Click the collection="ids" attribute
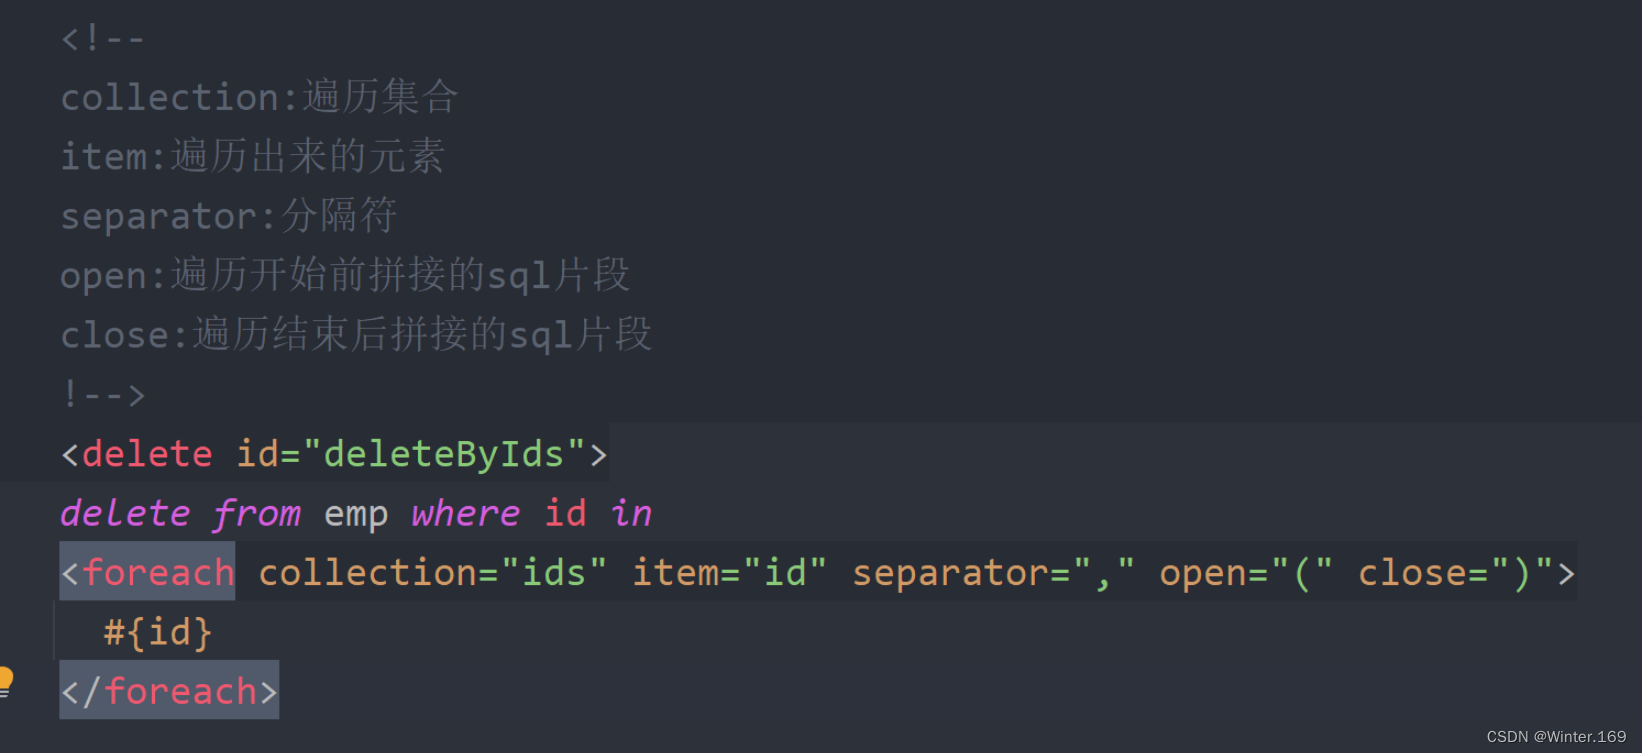The image size is (1642, 753). pos(432,573)
